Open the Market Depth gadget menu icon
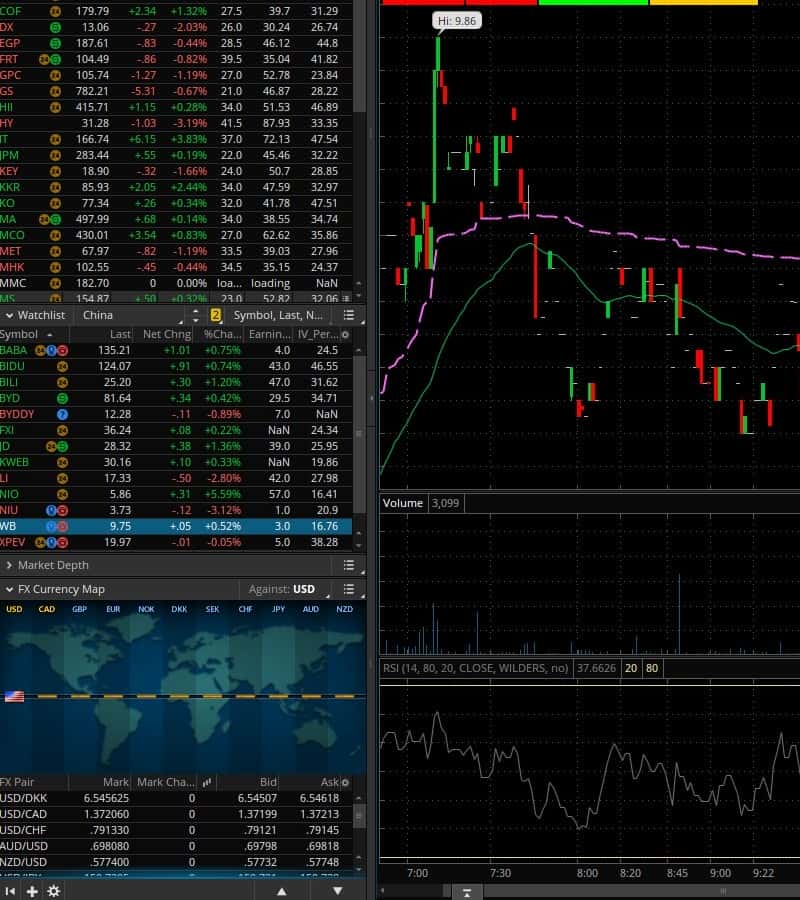 pos(349,565)
